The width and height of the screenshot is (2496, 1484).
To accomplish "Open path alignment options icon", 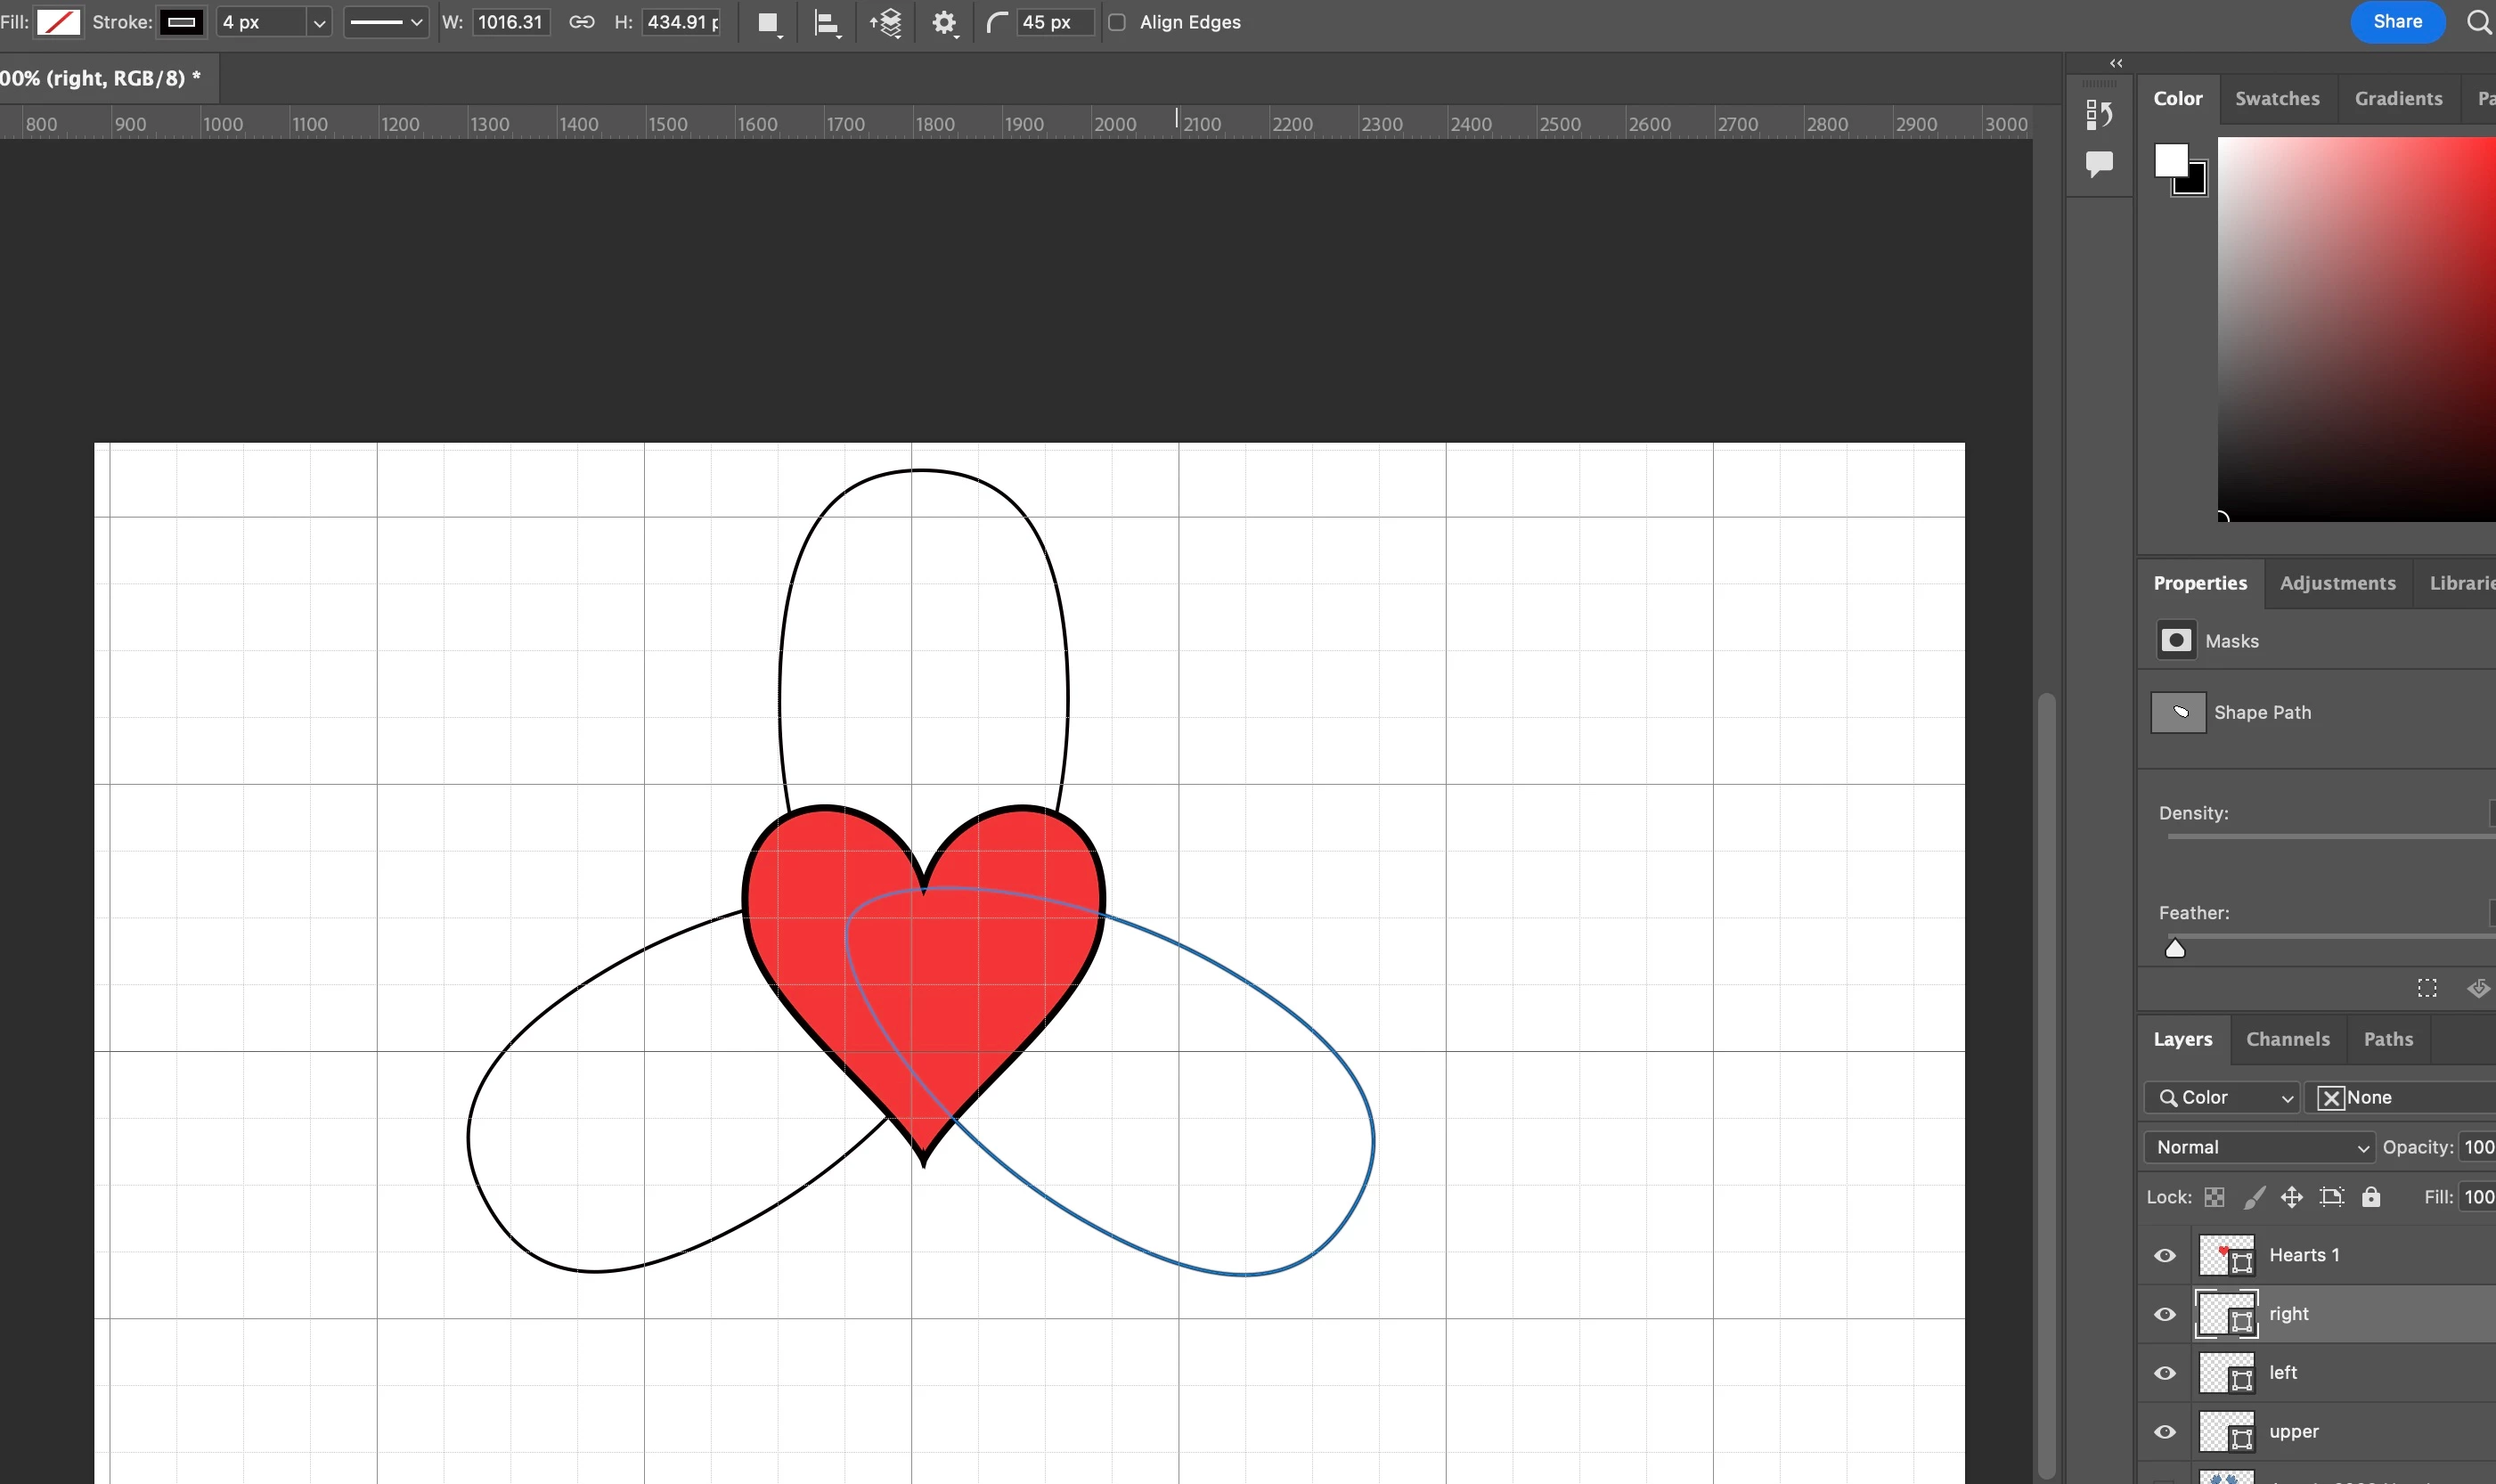I will 826,23.
